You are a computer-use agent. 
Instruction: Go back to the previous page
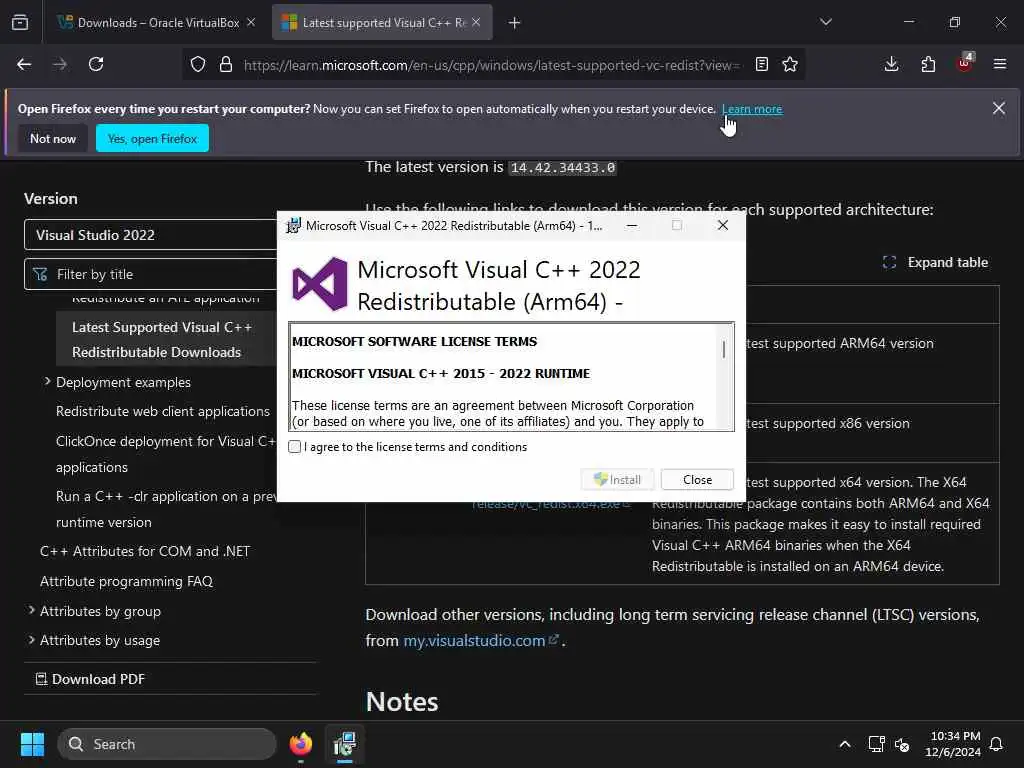24,64
